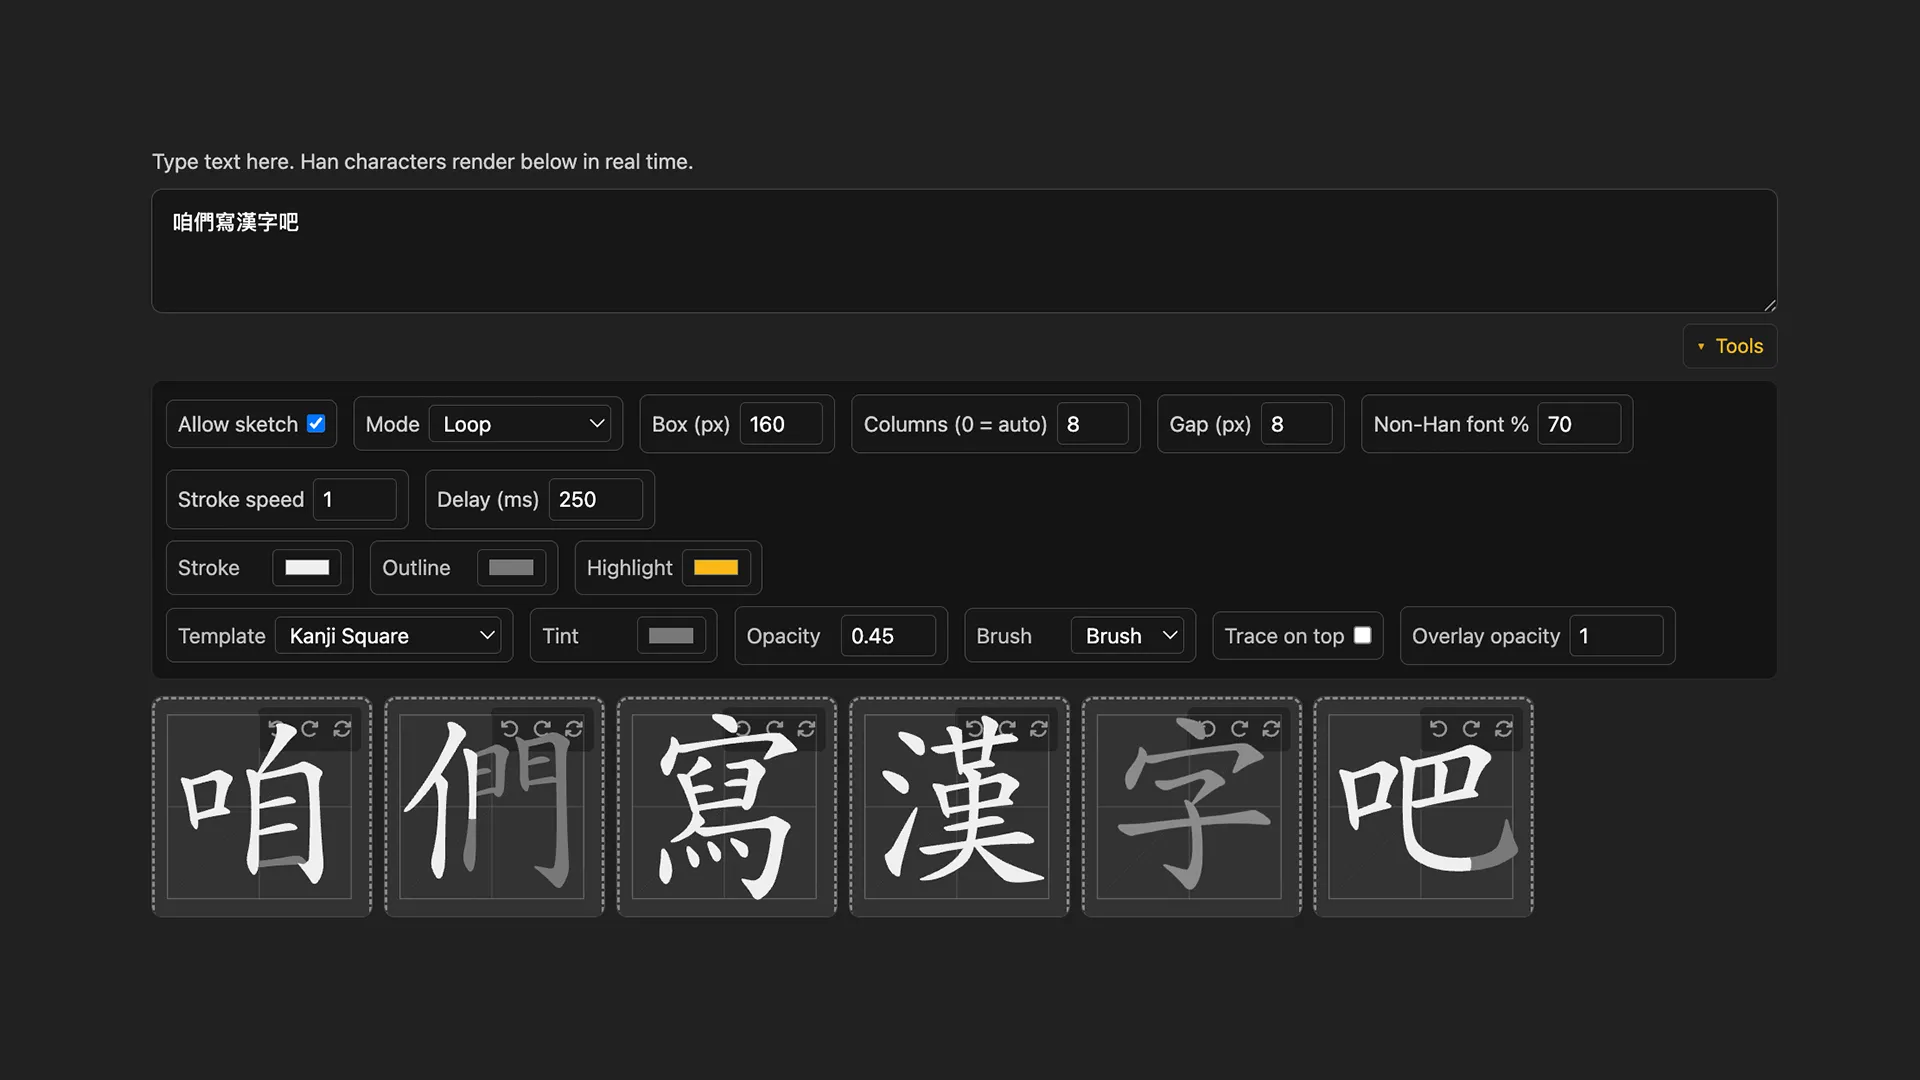This screenshot has width=1920, height=1080.
Task: Open the Brush style dropdown
Action: click(1128, 635)
